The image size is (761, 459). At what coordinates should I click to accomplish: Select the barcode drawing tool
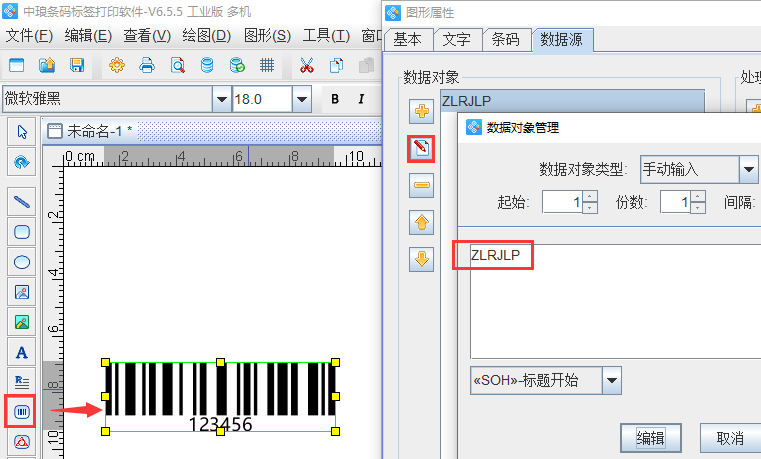21,412
